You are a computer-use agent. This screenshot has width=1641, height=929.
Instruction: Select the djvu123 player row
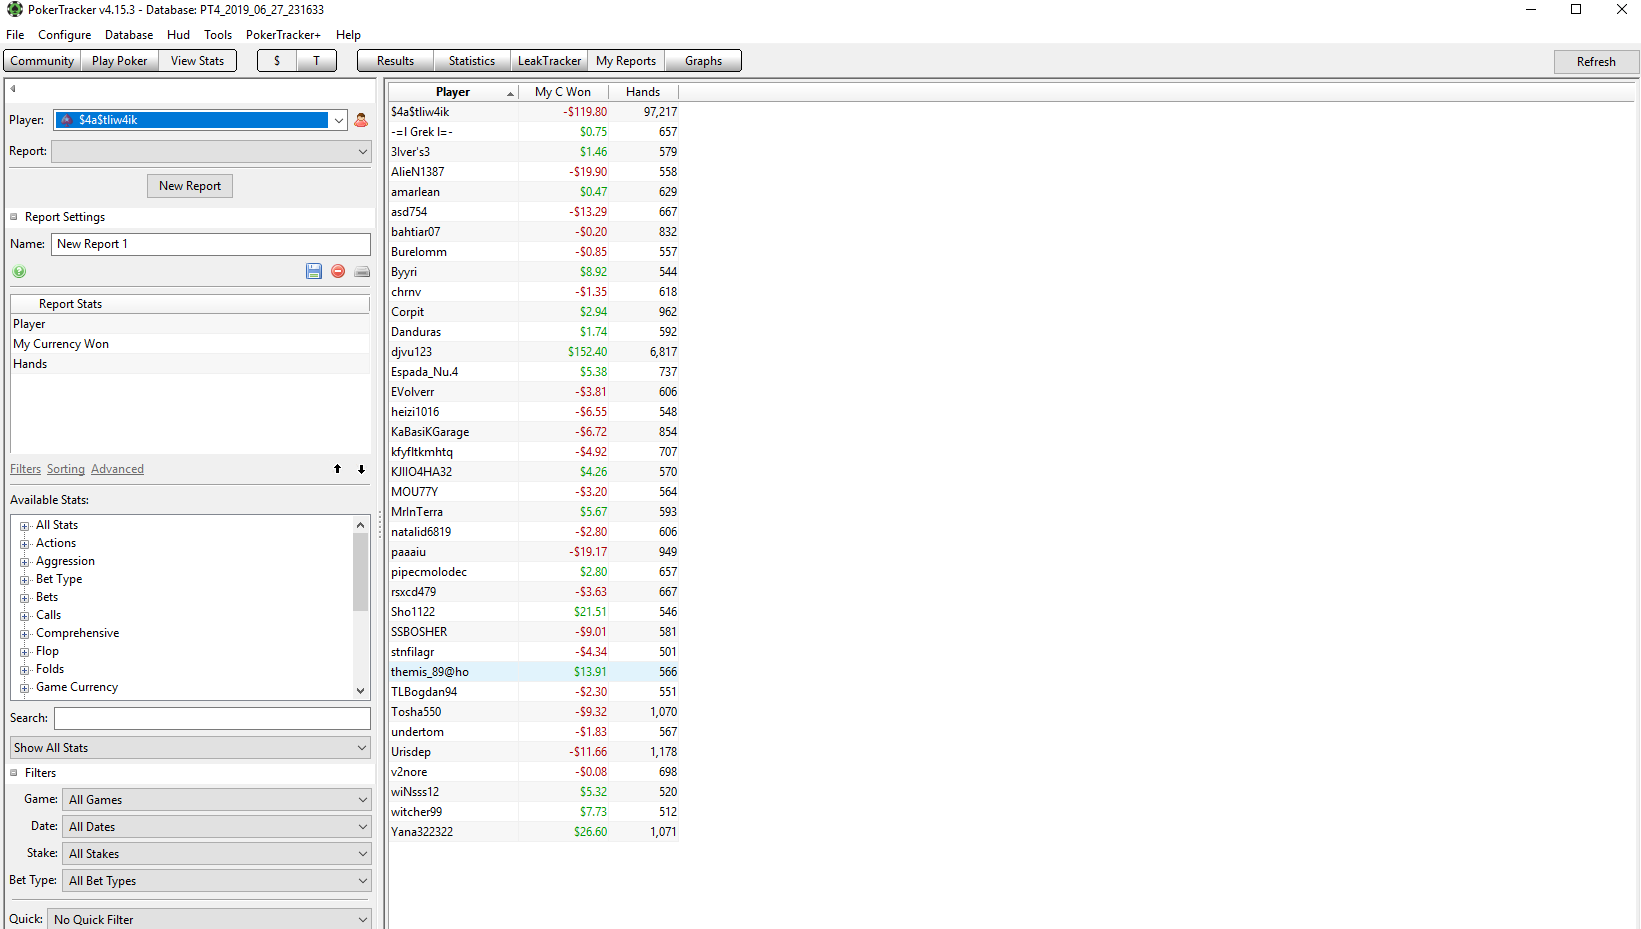point(534,352)
